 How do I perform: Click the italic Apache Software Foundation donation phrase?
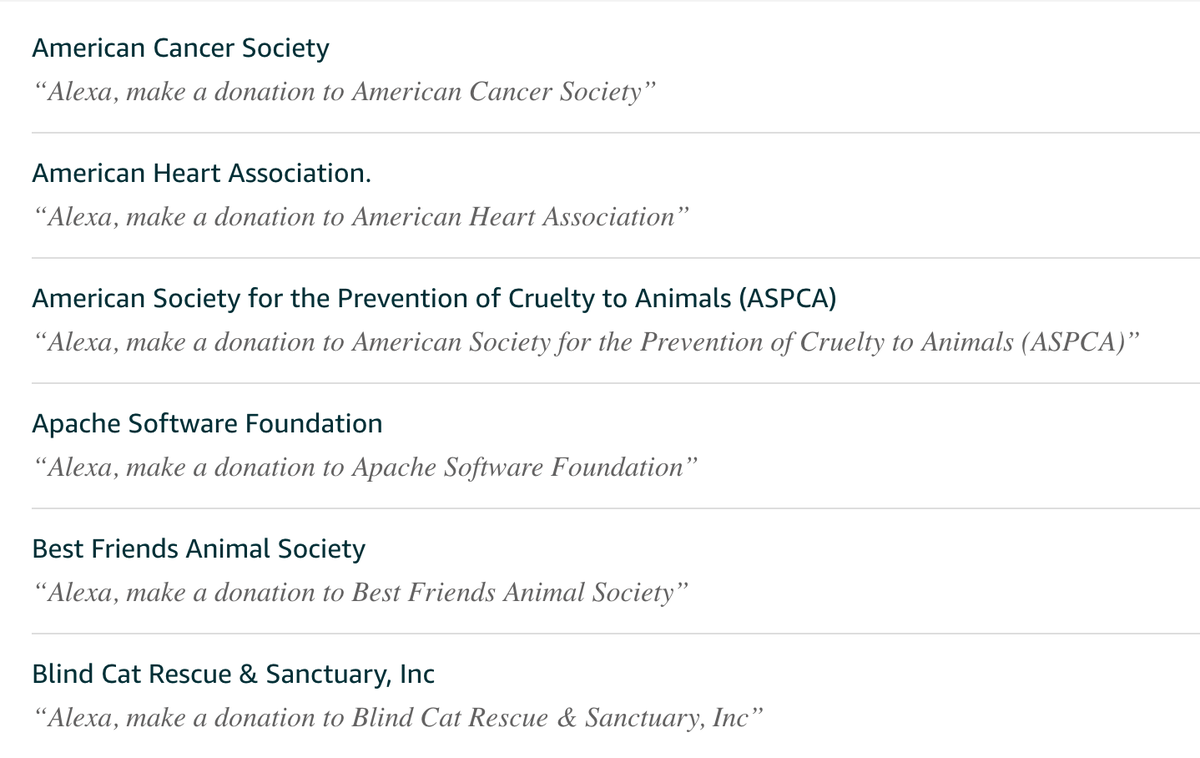point(365,467)
